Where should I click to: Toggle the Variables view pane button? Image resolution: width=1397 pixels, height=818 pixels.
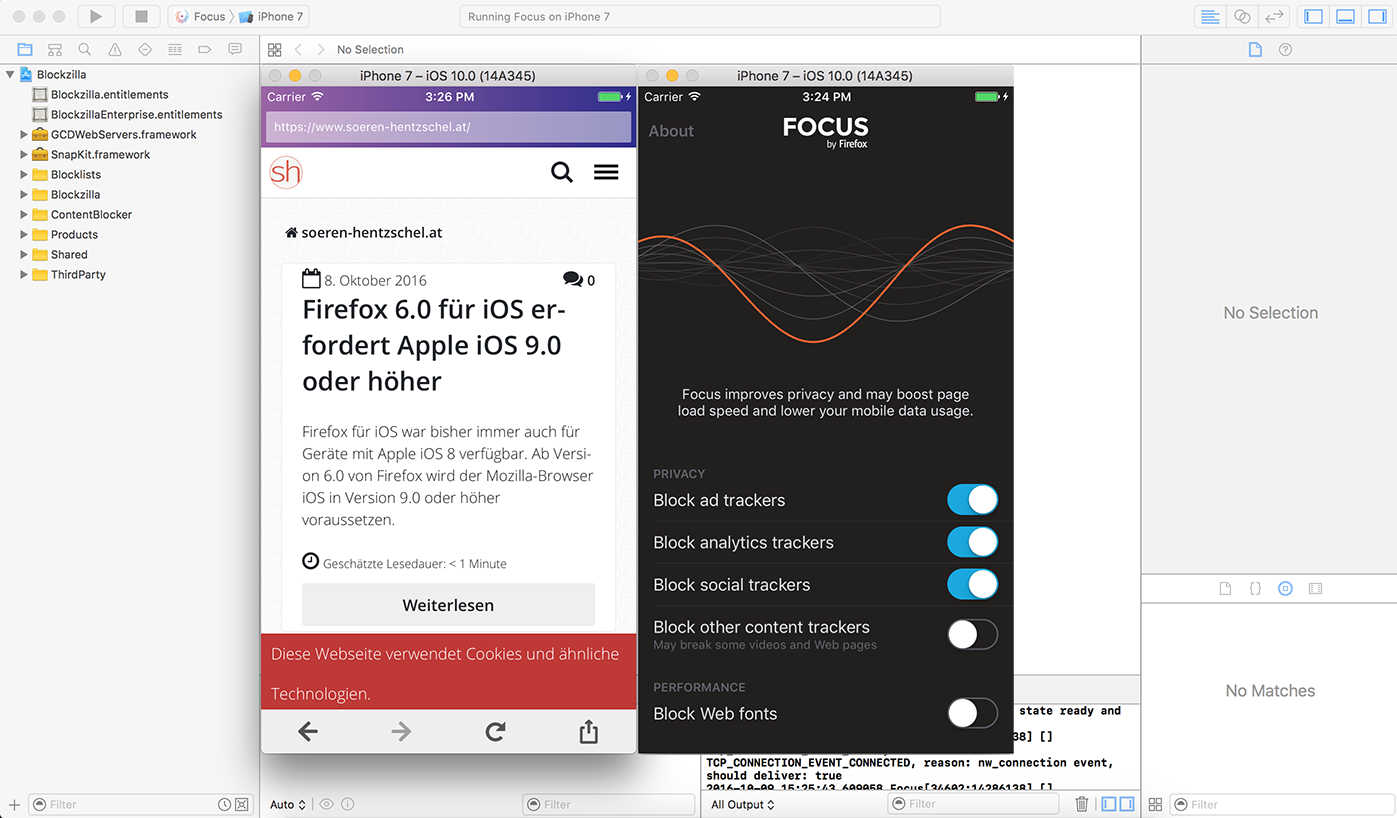[x=1109, y=804]
